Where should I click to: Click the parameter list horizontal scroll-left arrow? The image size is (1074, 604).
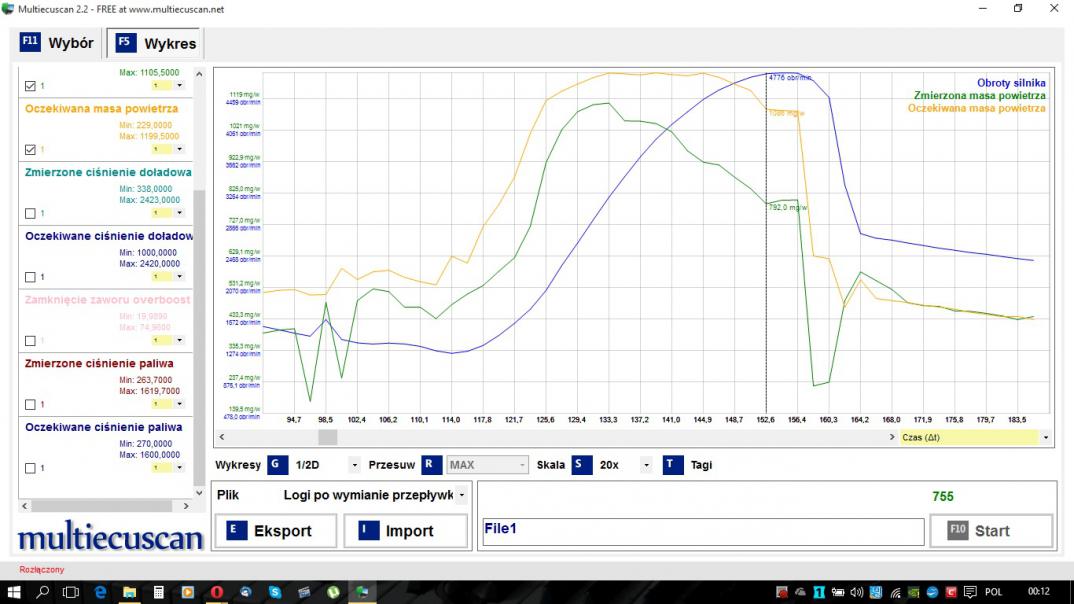click(x=25, y=506)
